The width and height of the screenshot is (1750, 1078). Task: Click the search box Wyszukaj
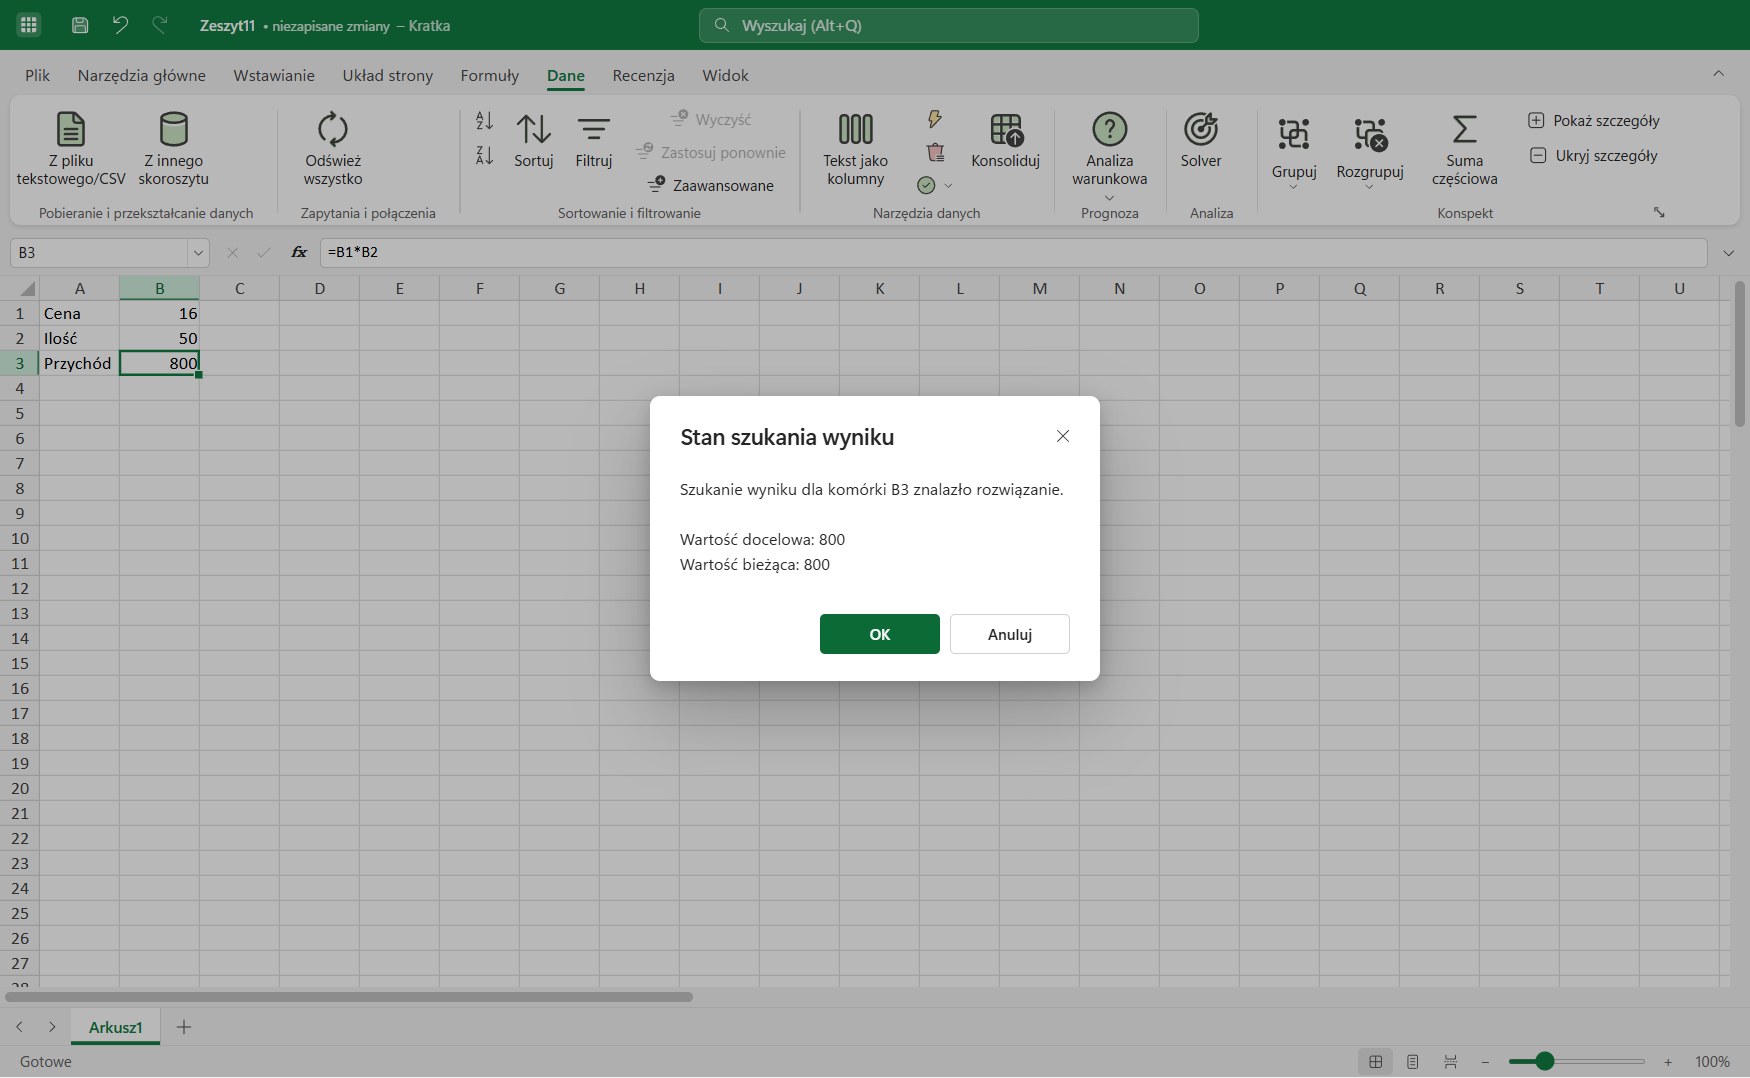coord(949,25)
